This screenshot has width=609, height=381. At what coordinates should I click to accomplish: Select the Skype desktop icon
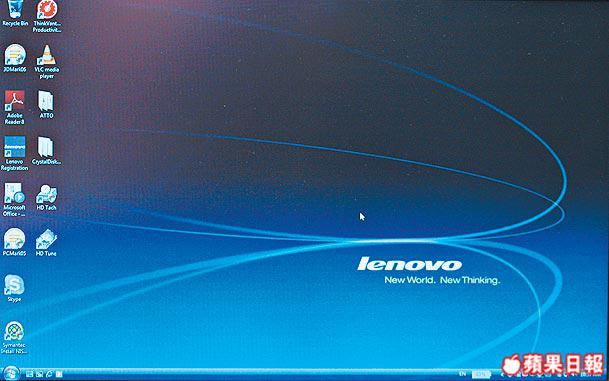pos(14,288)
